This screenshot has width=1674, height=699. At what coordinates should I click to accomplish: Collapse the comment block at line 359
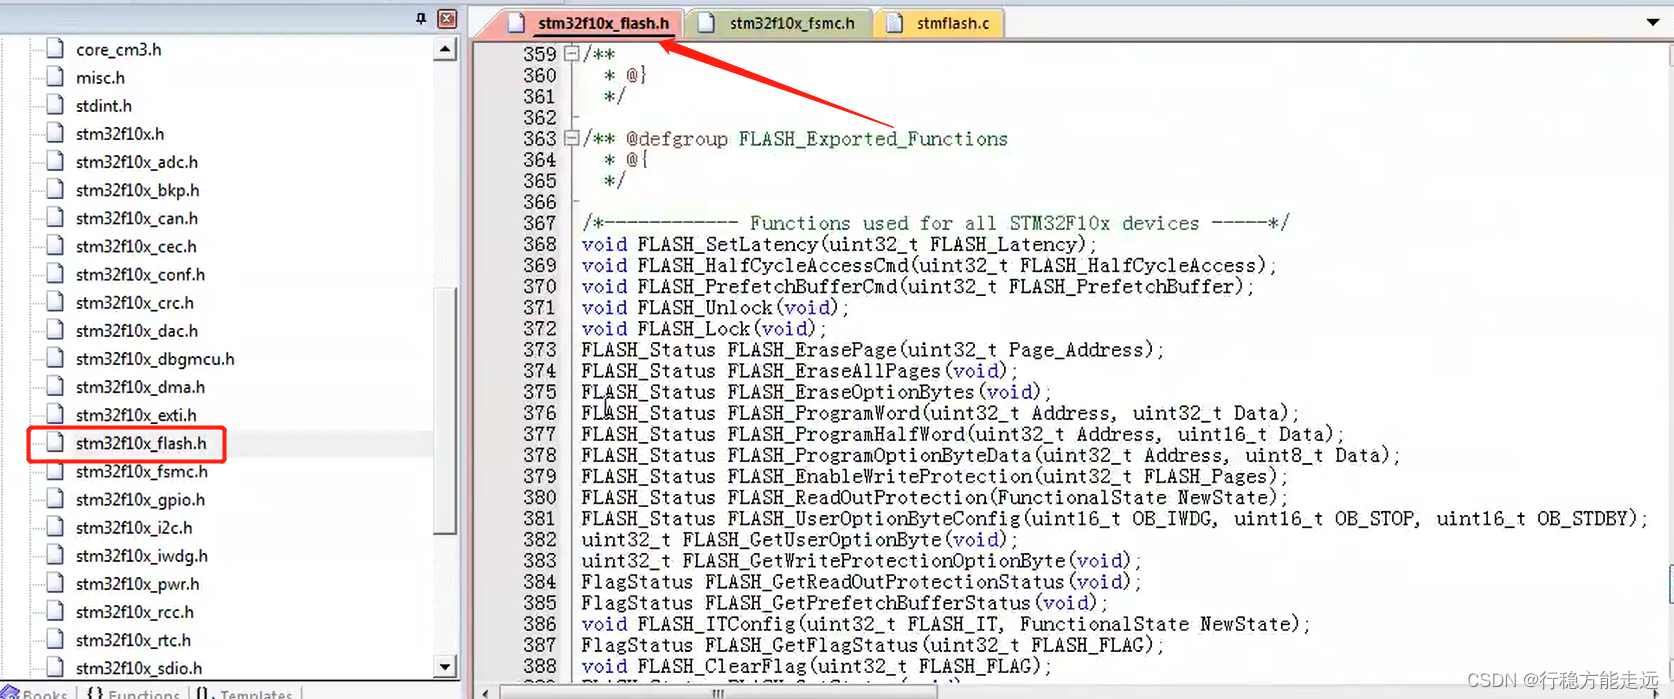[571, 54]
